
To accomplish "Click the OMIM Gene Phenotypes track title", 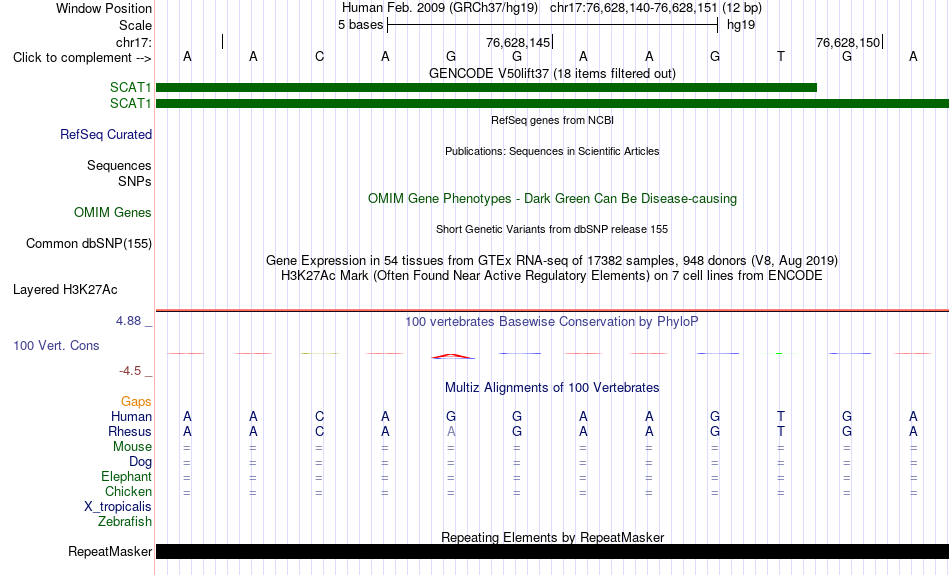I will click(553, 199).
